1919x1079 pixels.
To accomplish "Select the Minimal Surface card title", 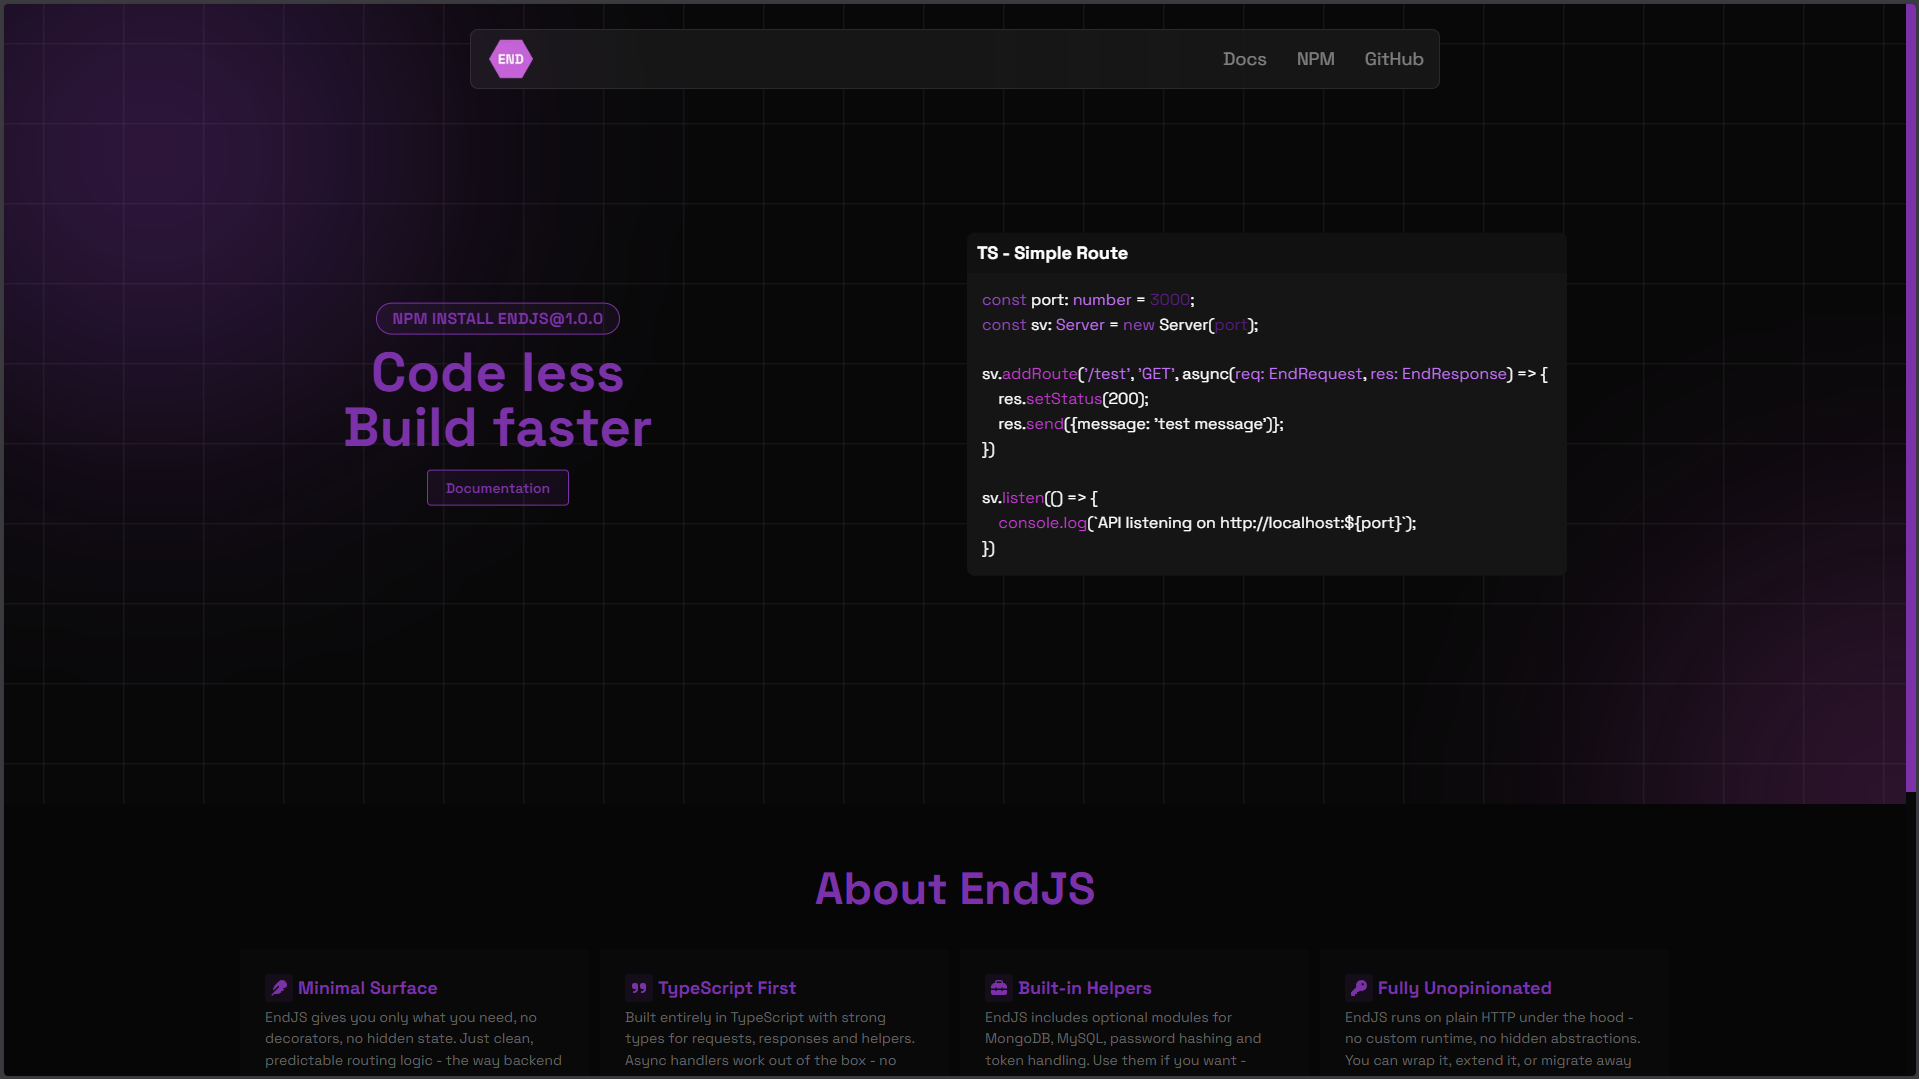I will click(367, 988).
